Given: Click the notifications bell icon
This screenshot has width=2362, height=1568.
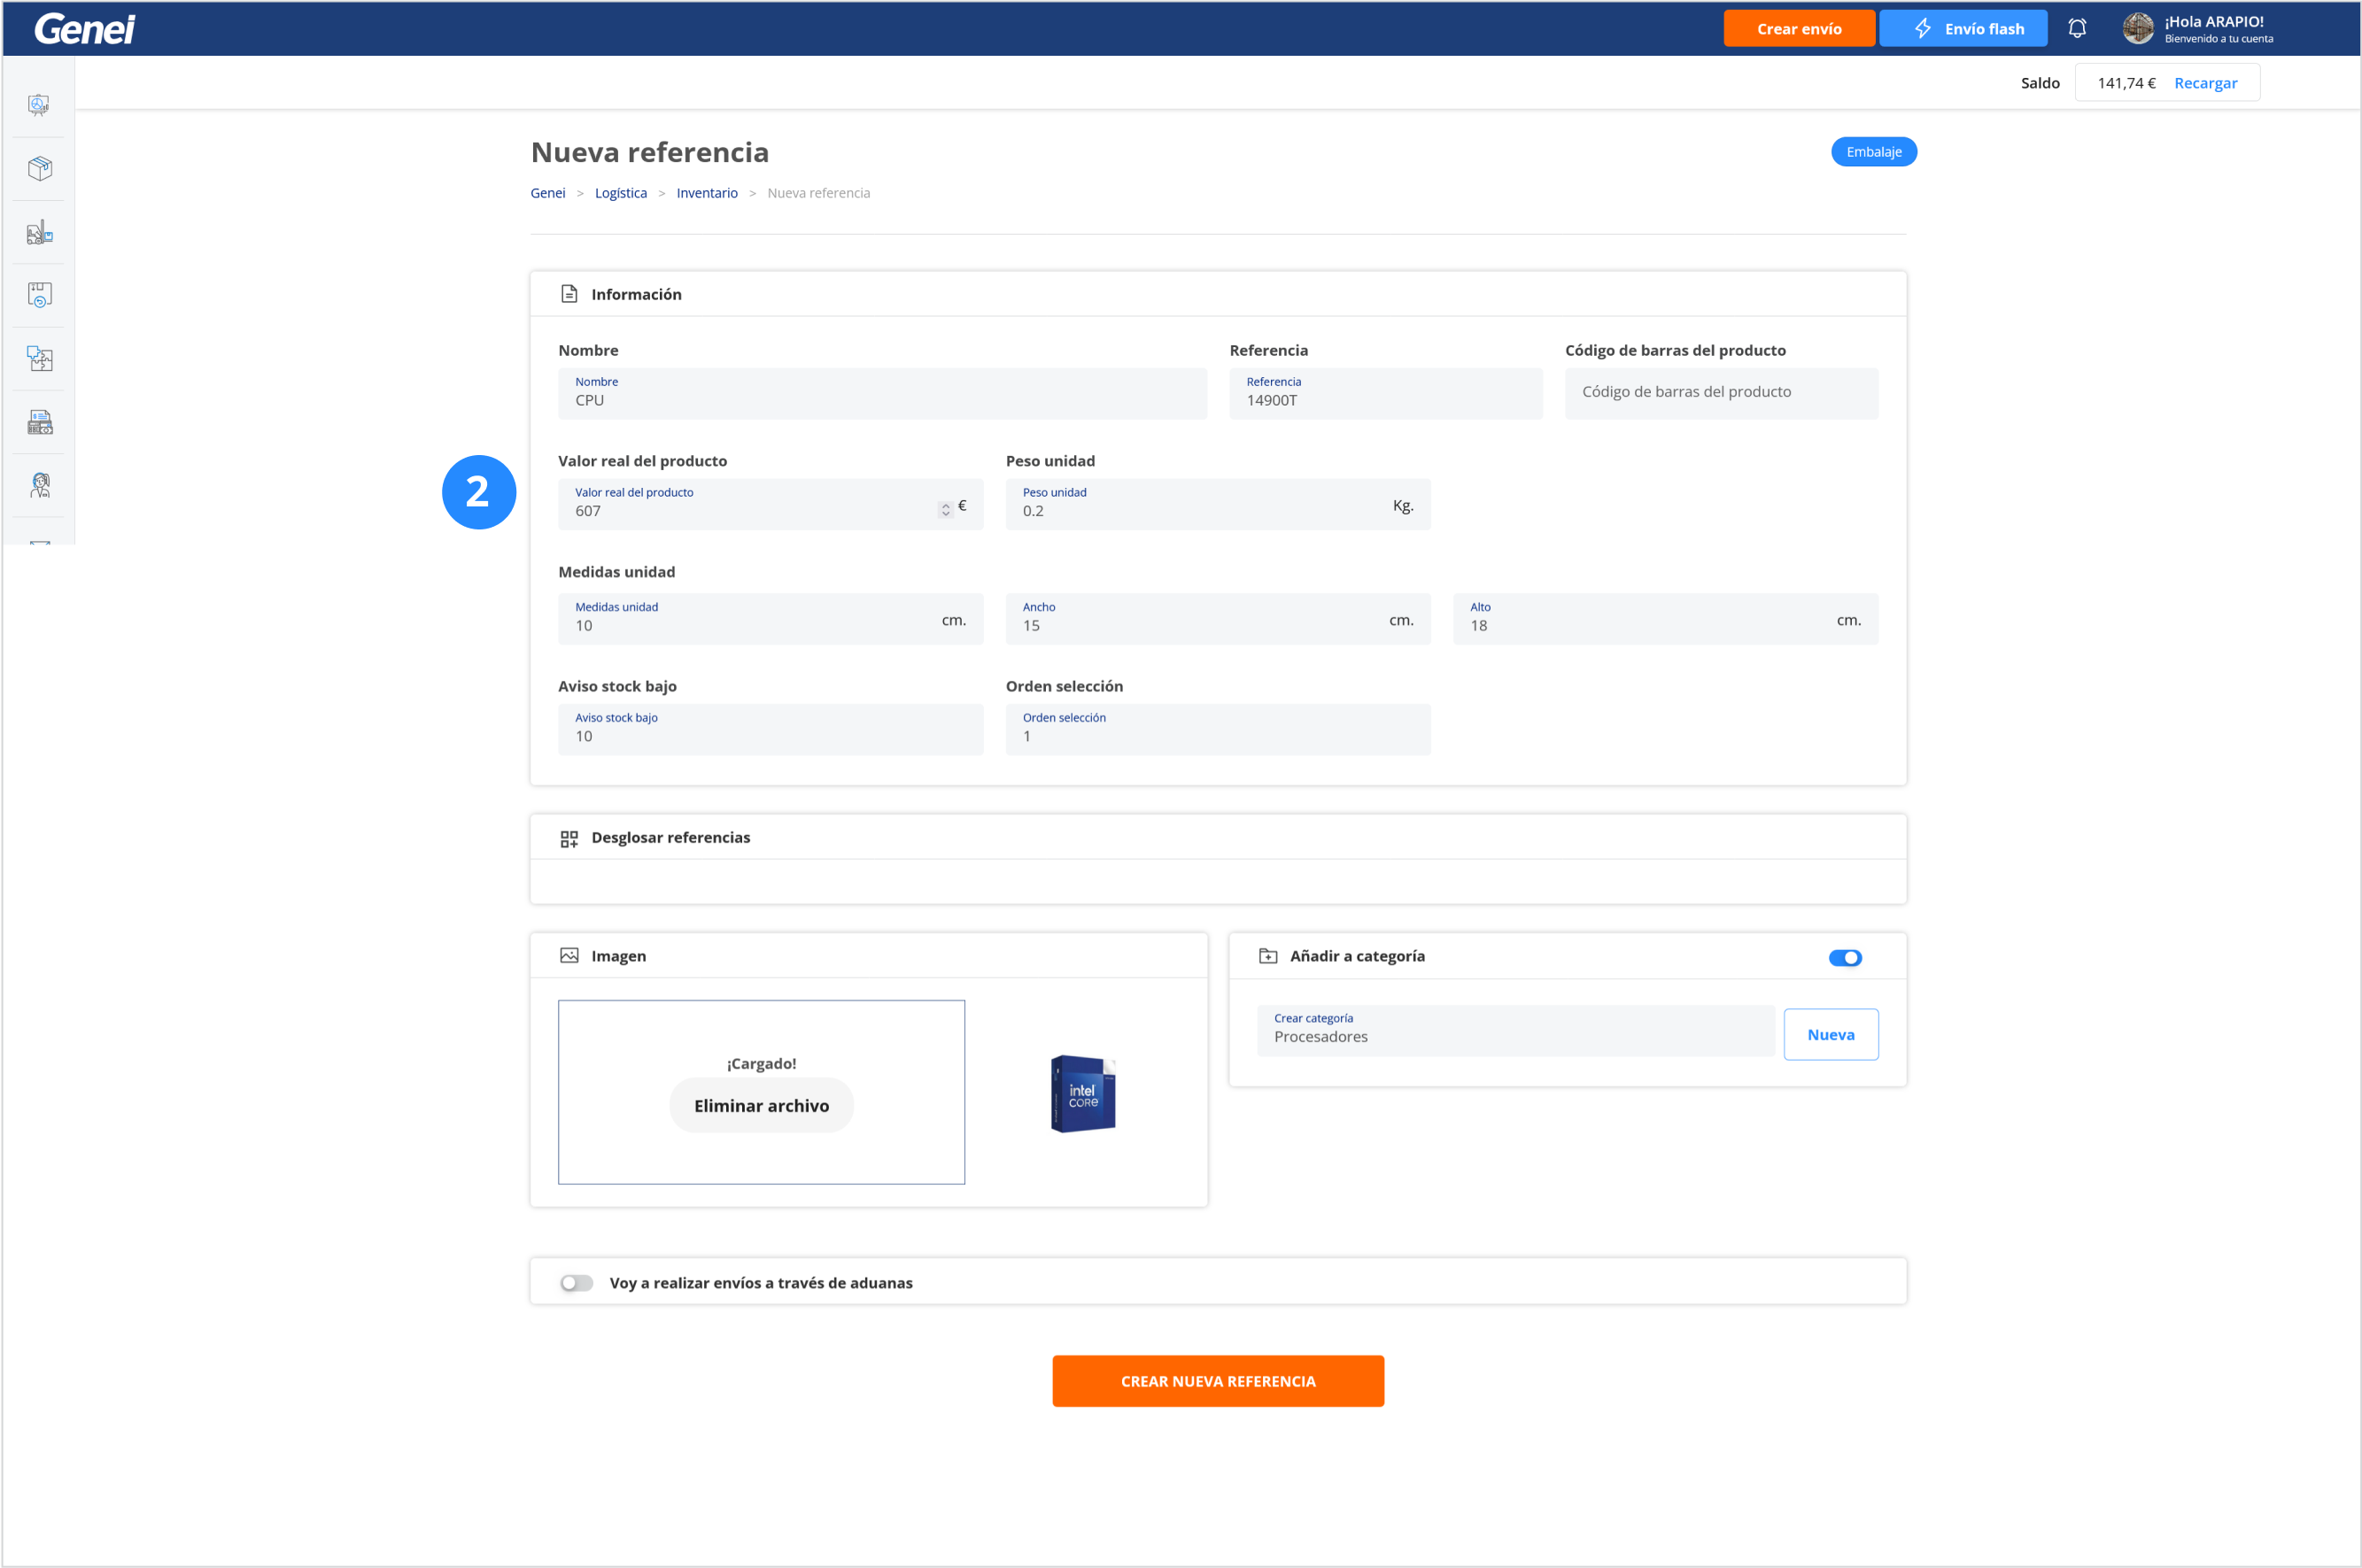Looking at the screenshot, I should pyautogui.click(x=2077, y=29).
